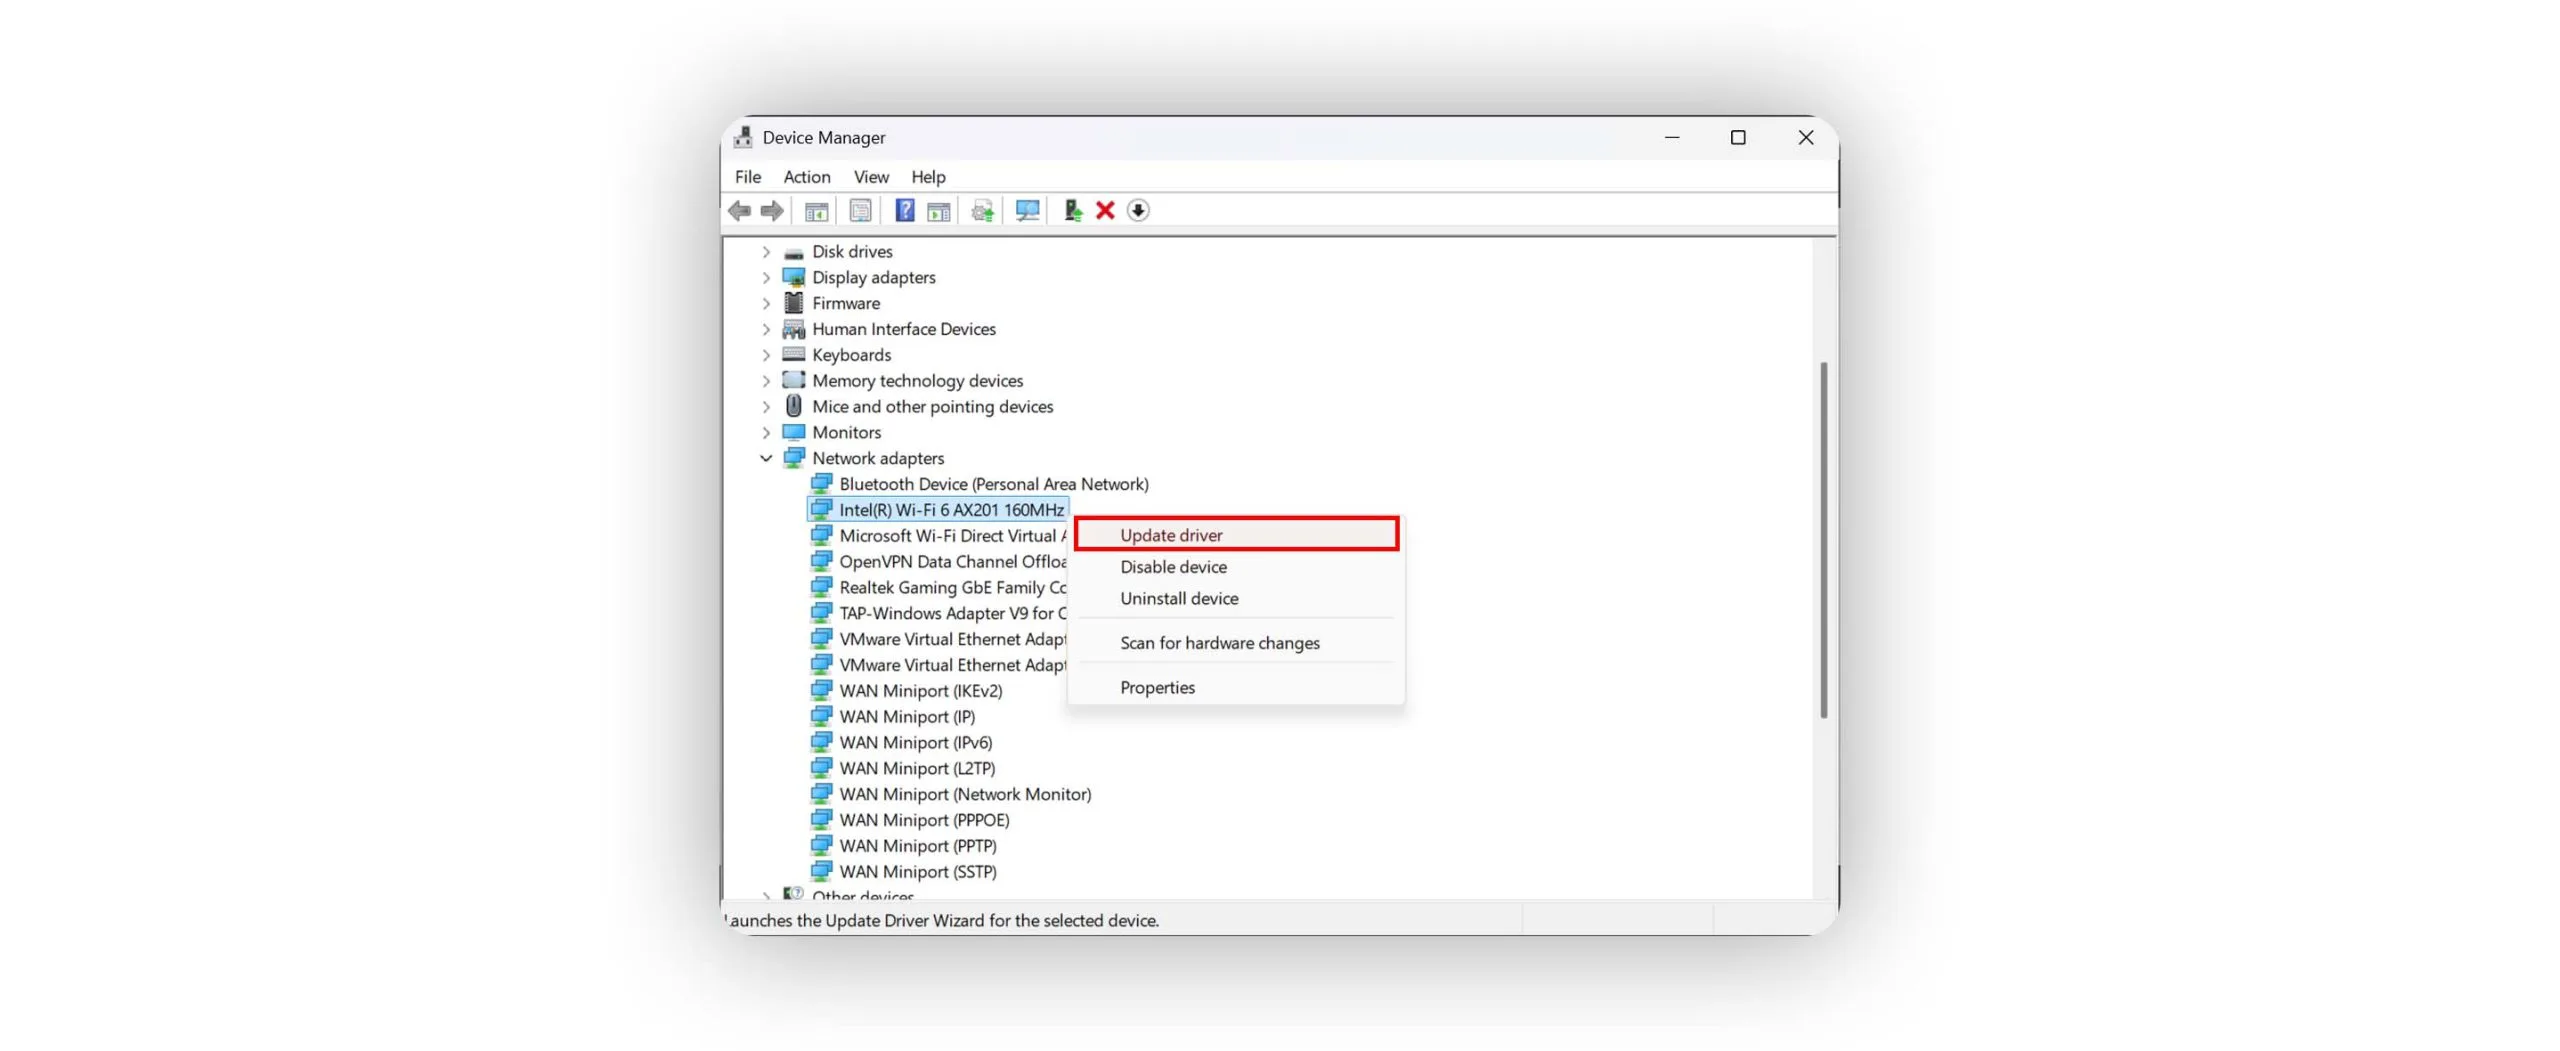The width and height of the screenshot is (2560, 1051).
Task: Toggle the Show/Hide Action Pane toolbar icon
Action: pyautogui.click(x=938, y=211)
